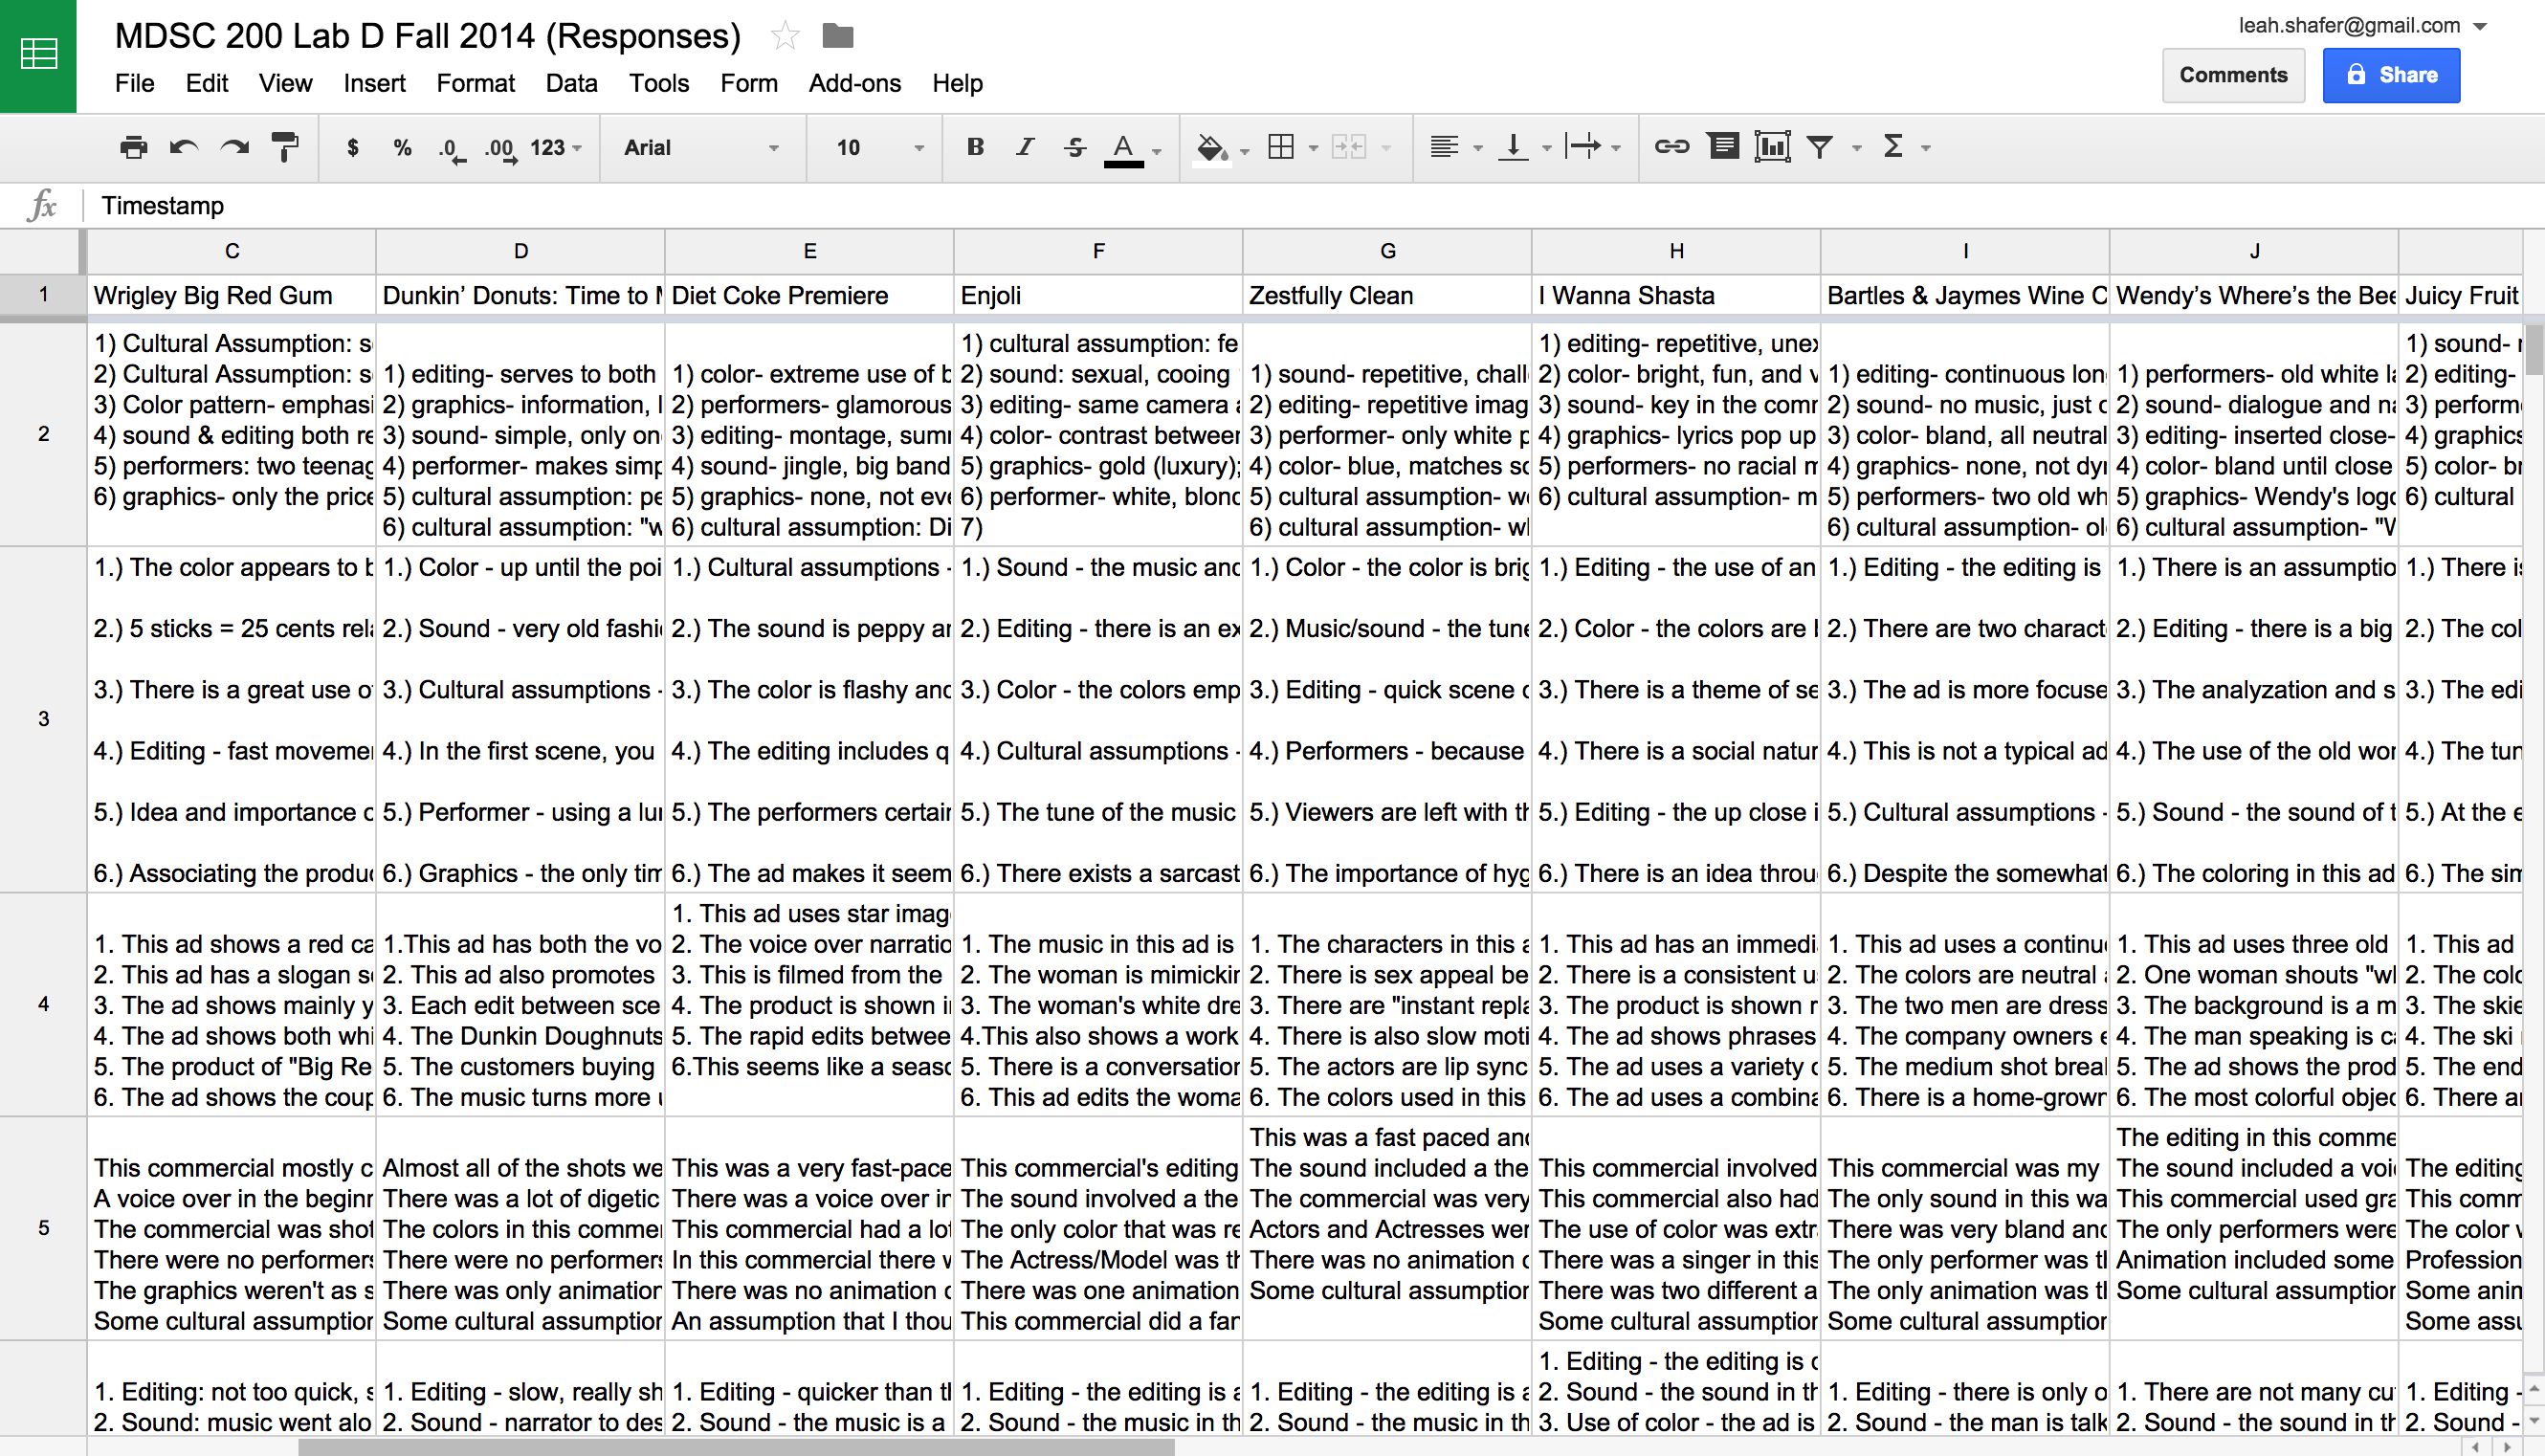This screenshot has width=2545, height=1456.
Task: Click the Undo arrow icon
Action: click(x=184, y=148)
